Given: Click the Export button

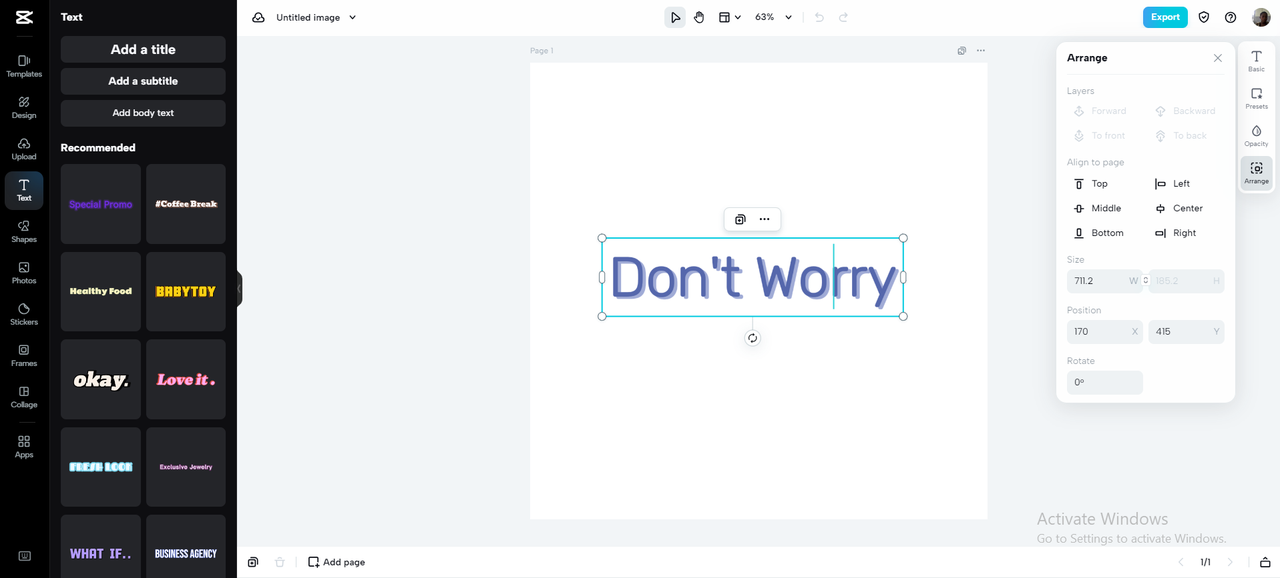Looking at the screenshot, I should pos(1165,17).
